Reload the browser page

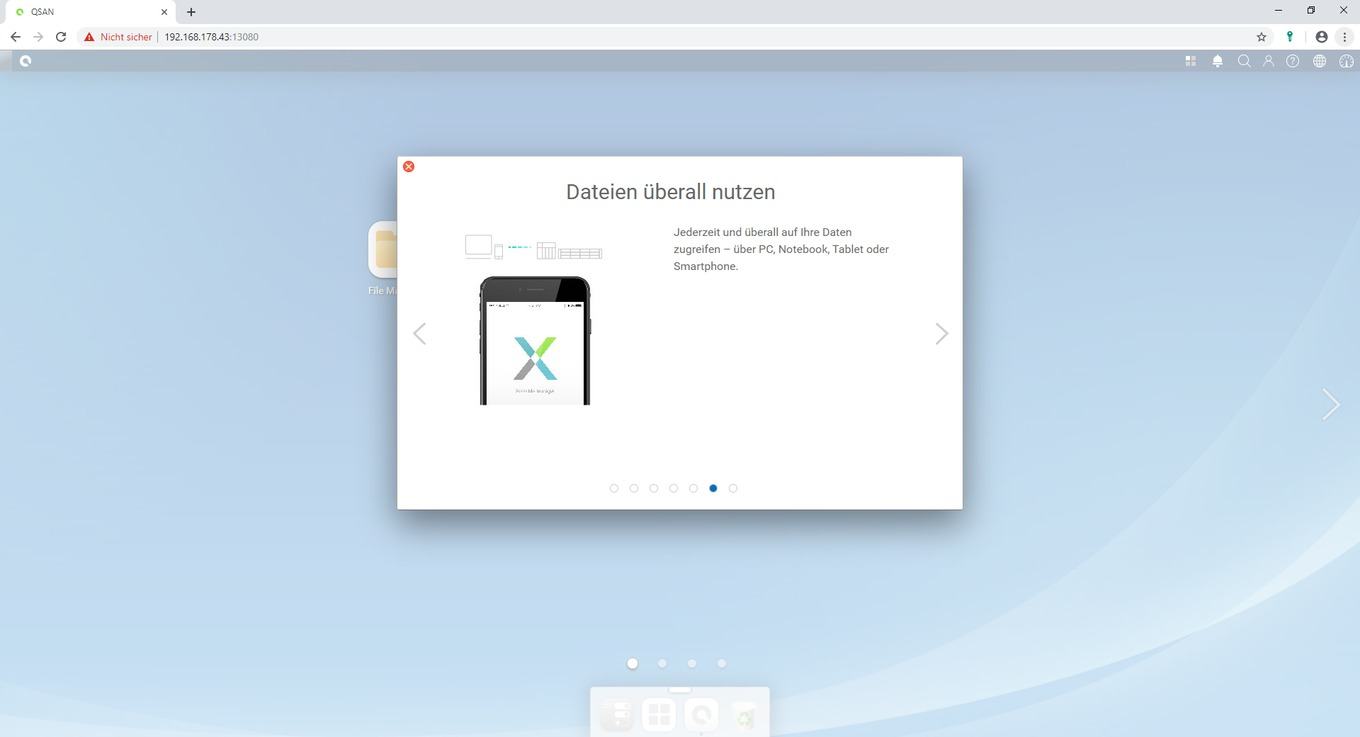[61, 37]
